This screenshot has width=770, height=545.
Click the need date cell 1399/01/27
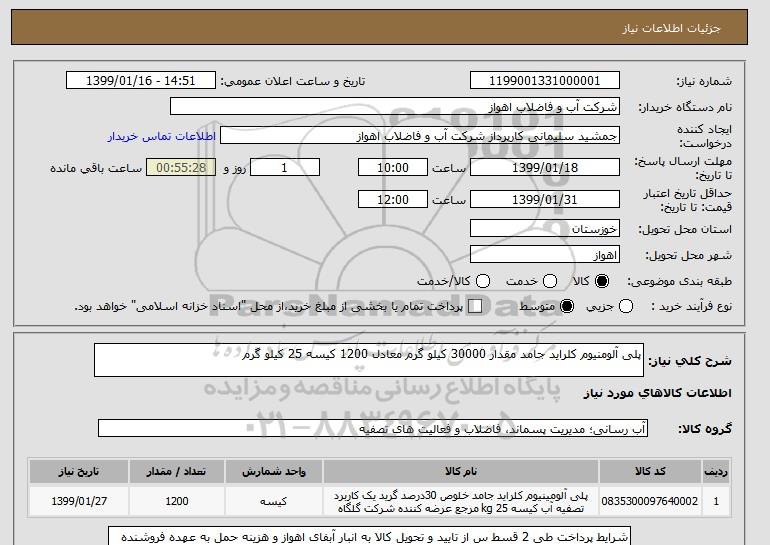(x=79, y=501)
